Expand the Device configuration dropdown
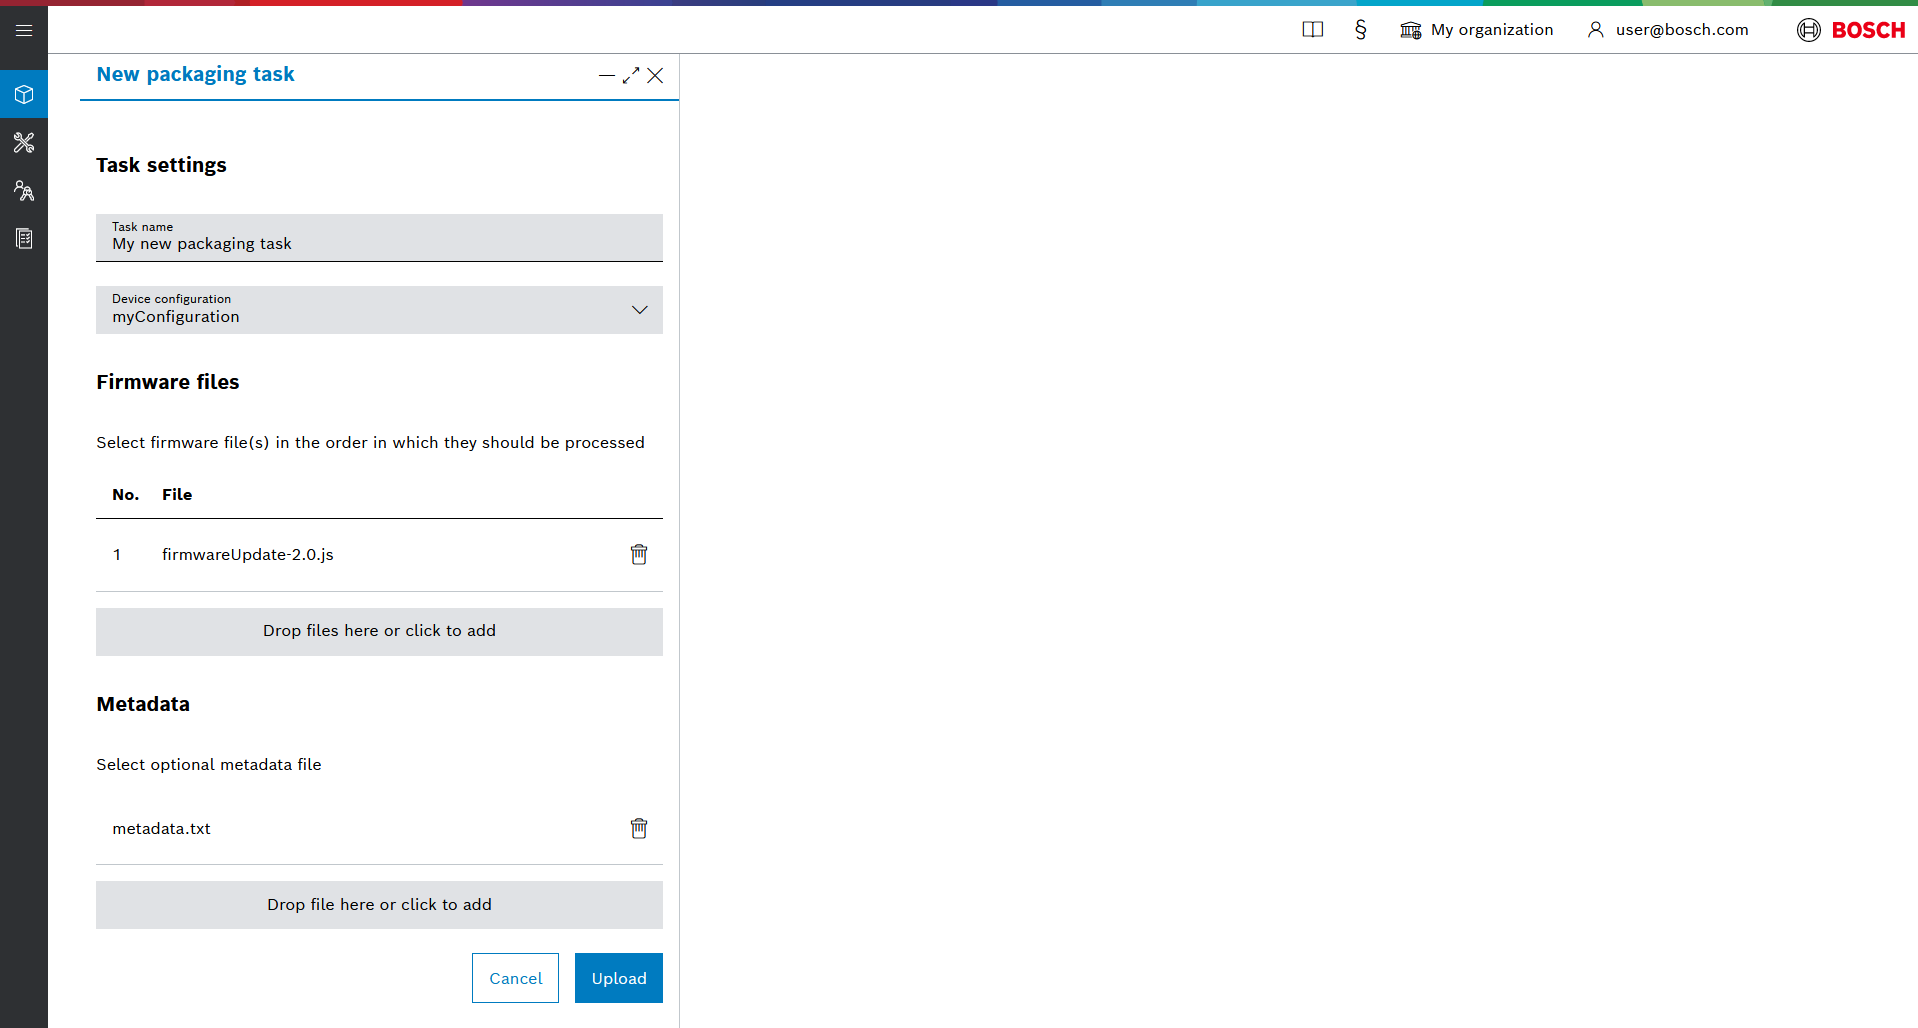The height and width of the screenshot is (1028, 1918). tap(639, 310)
